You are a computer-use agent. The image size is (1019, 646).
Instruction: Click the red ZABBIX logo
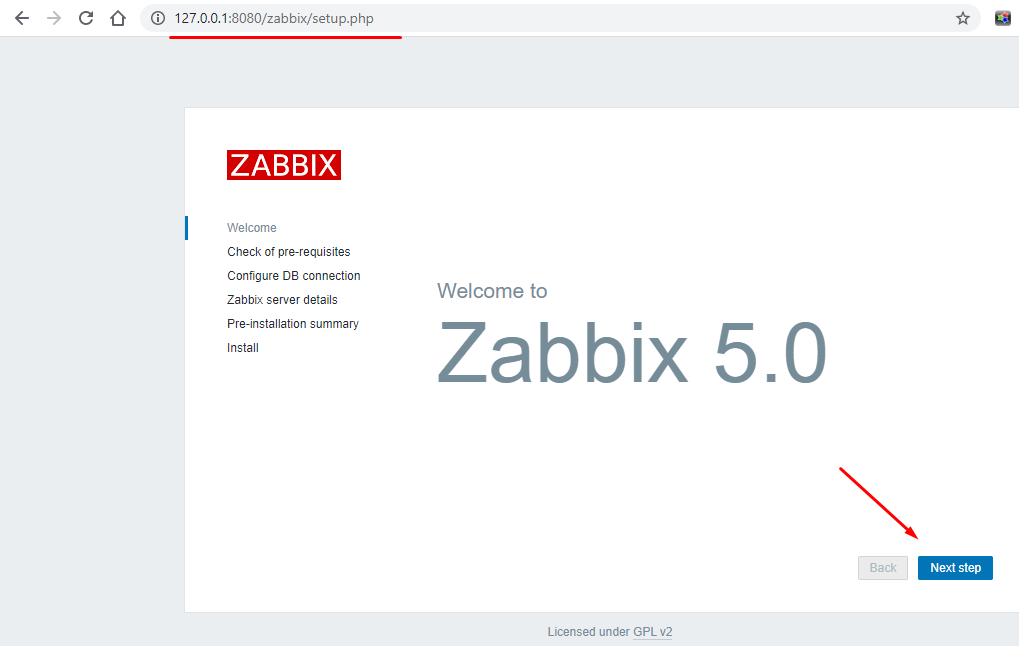[x=284, y=165]
